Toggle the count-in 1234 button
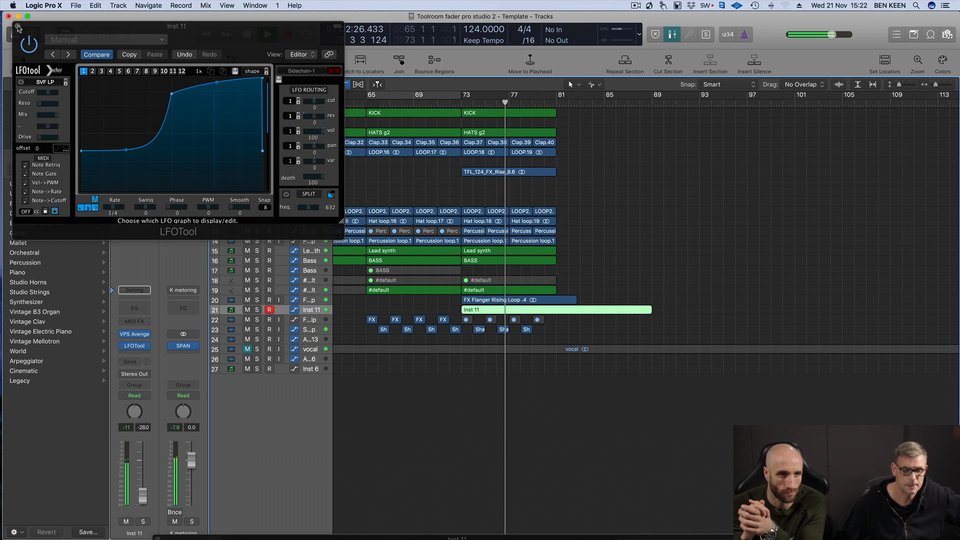 (727, 35)
